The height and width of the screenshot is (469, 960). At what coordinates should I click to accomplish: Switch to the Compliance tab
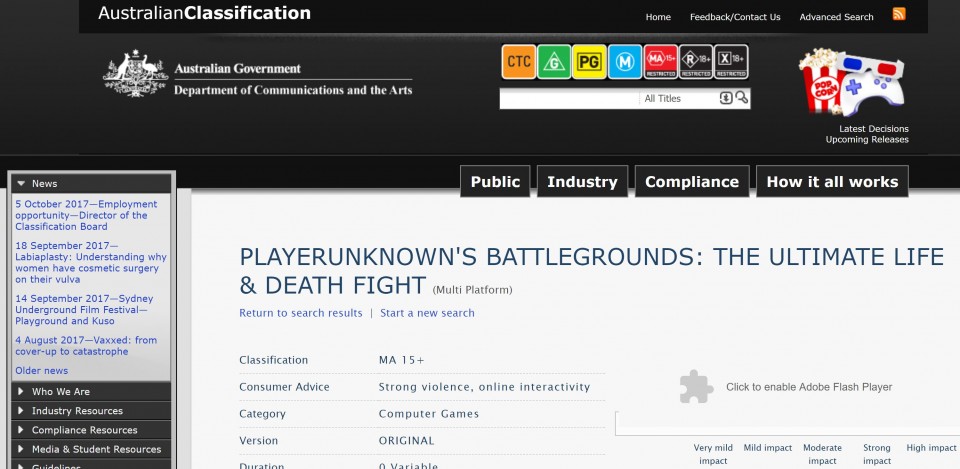point(692,182)
